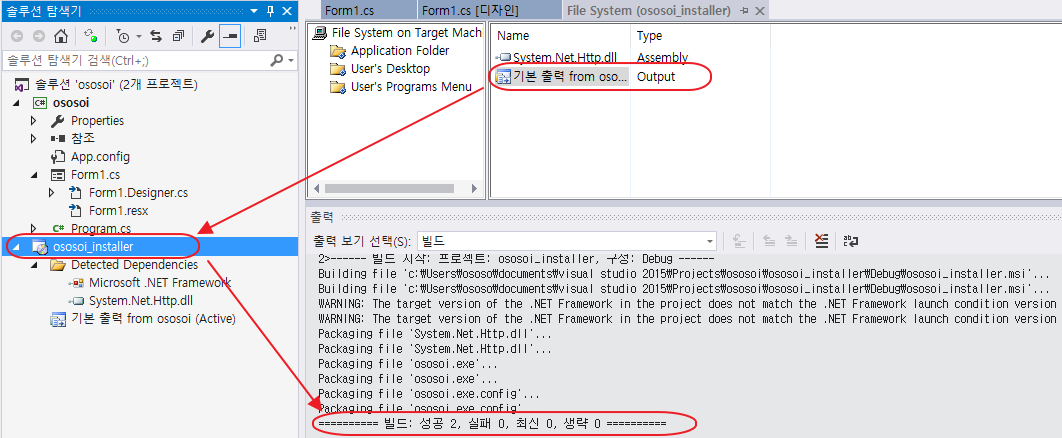The height and width of the screenshot is (438, 1062).
Task: Toggle pin on File System tab
Action: [745, 11]
